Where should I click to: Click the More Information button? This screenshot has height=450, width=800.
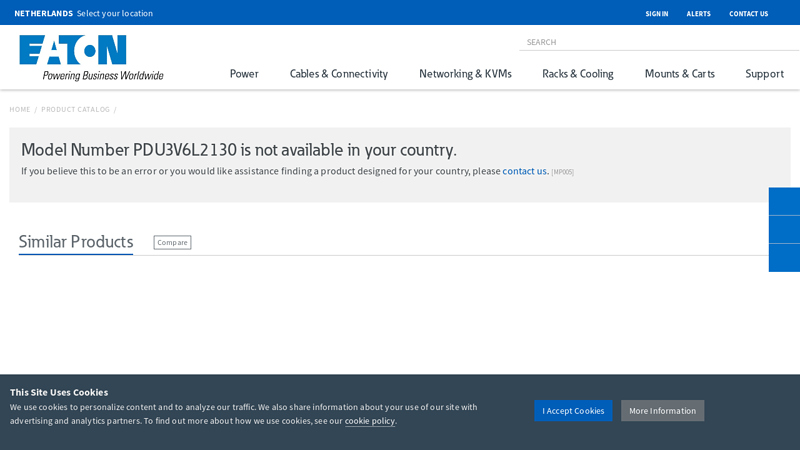click(662, 411)
